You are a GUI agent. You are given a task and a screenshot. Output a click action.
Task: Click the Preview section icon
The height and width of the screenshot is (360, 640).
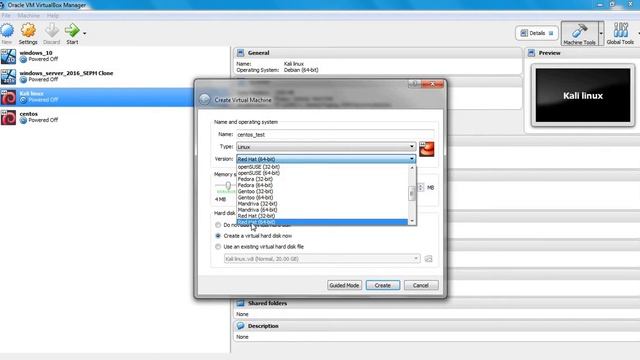point(531,53)
